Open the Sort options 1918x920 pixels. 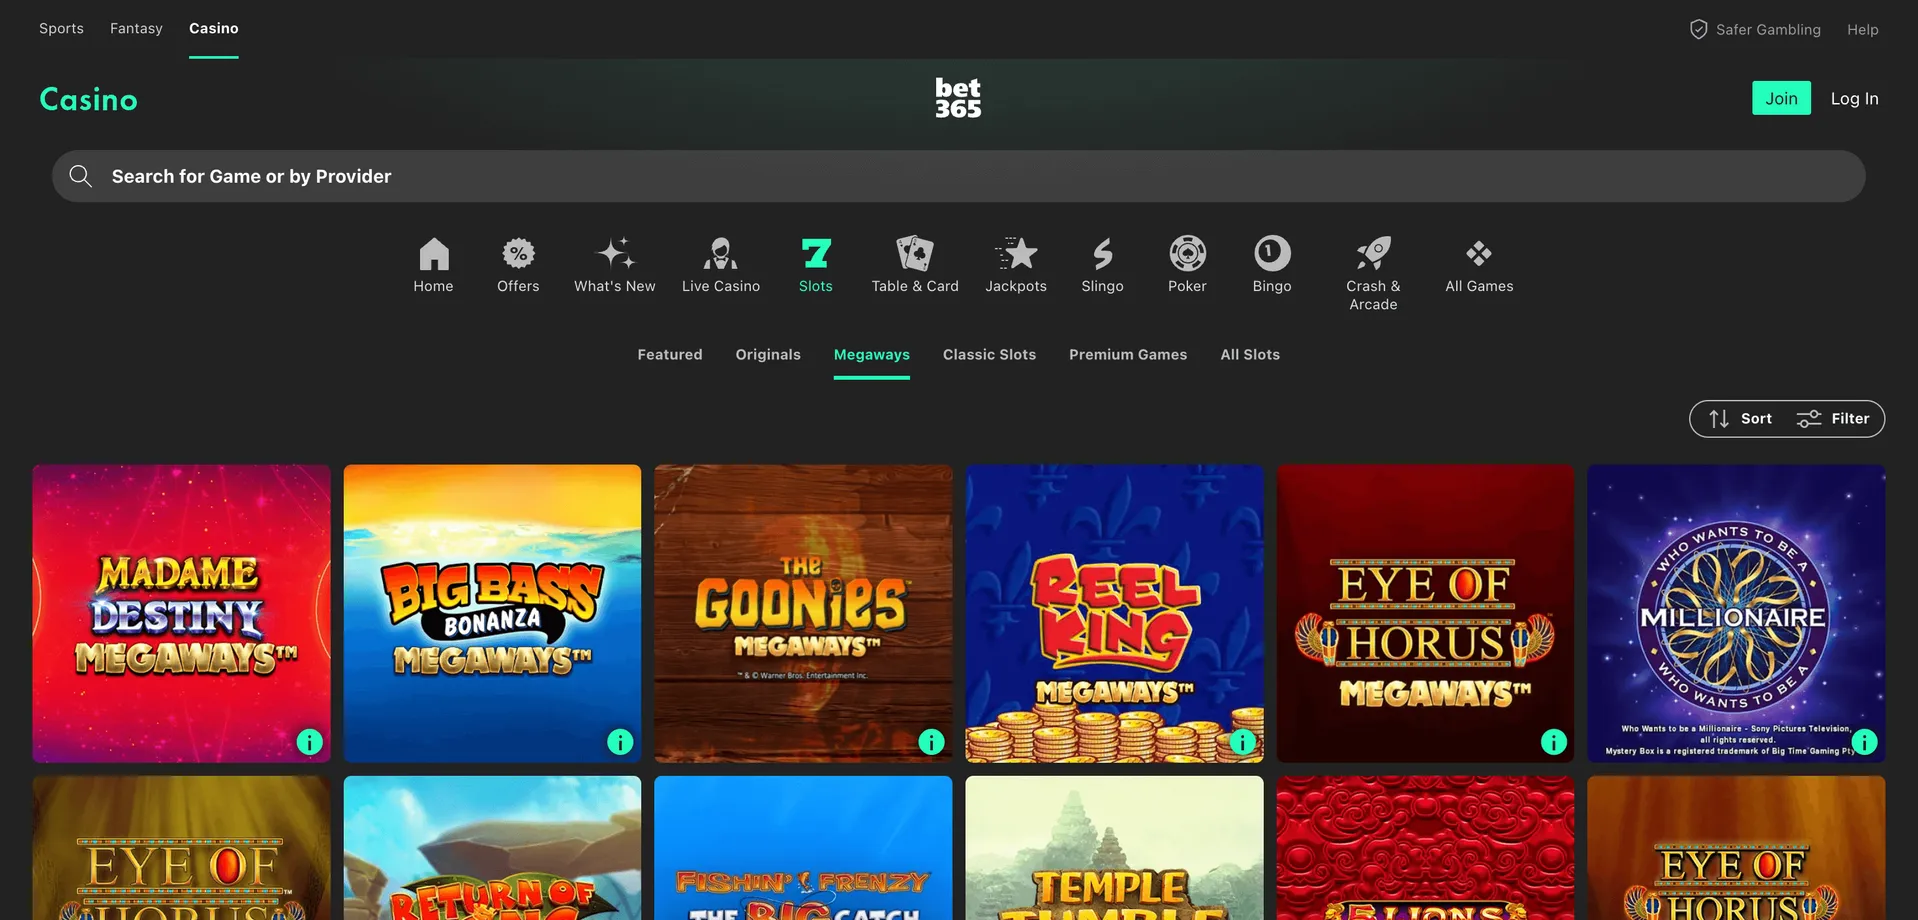(1740, 419)
